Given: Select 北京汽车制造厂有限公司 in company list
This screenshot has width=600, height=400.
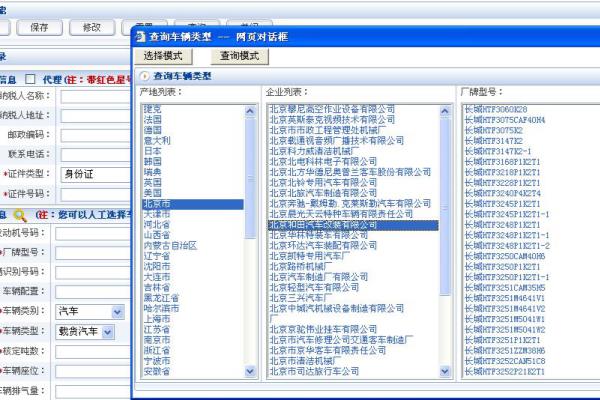Looking at the screenshot, I should click(x=319, y=277).
